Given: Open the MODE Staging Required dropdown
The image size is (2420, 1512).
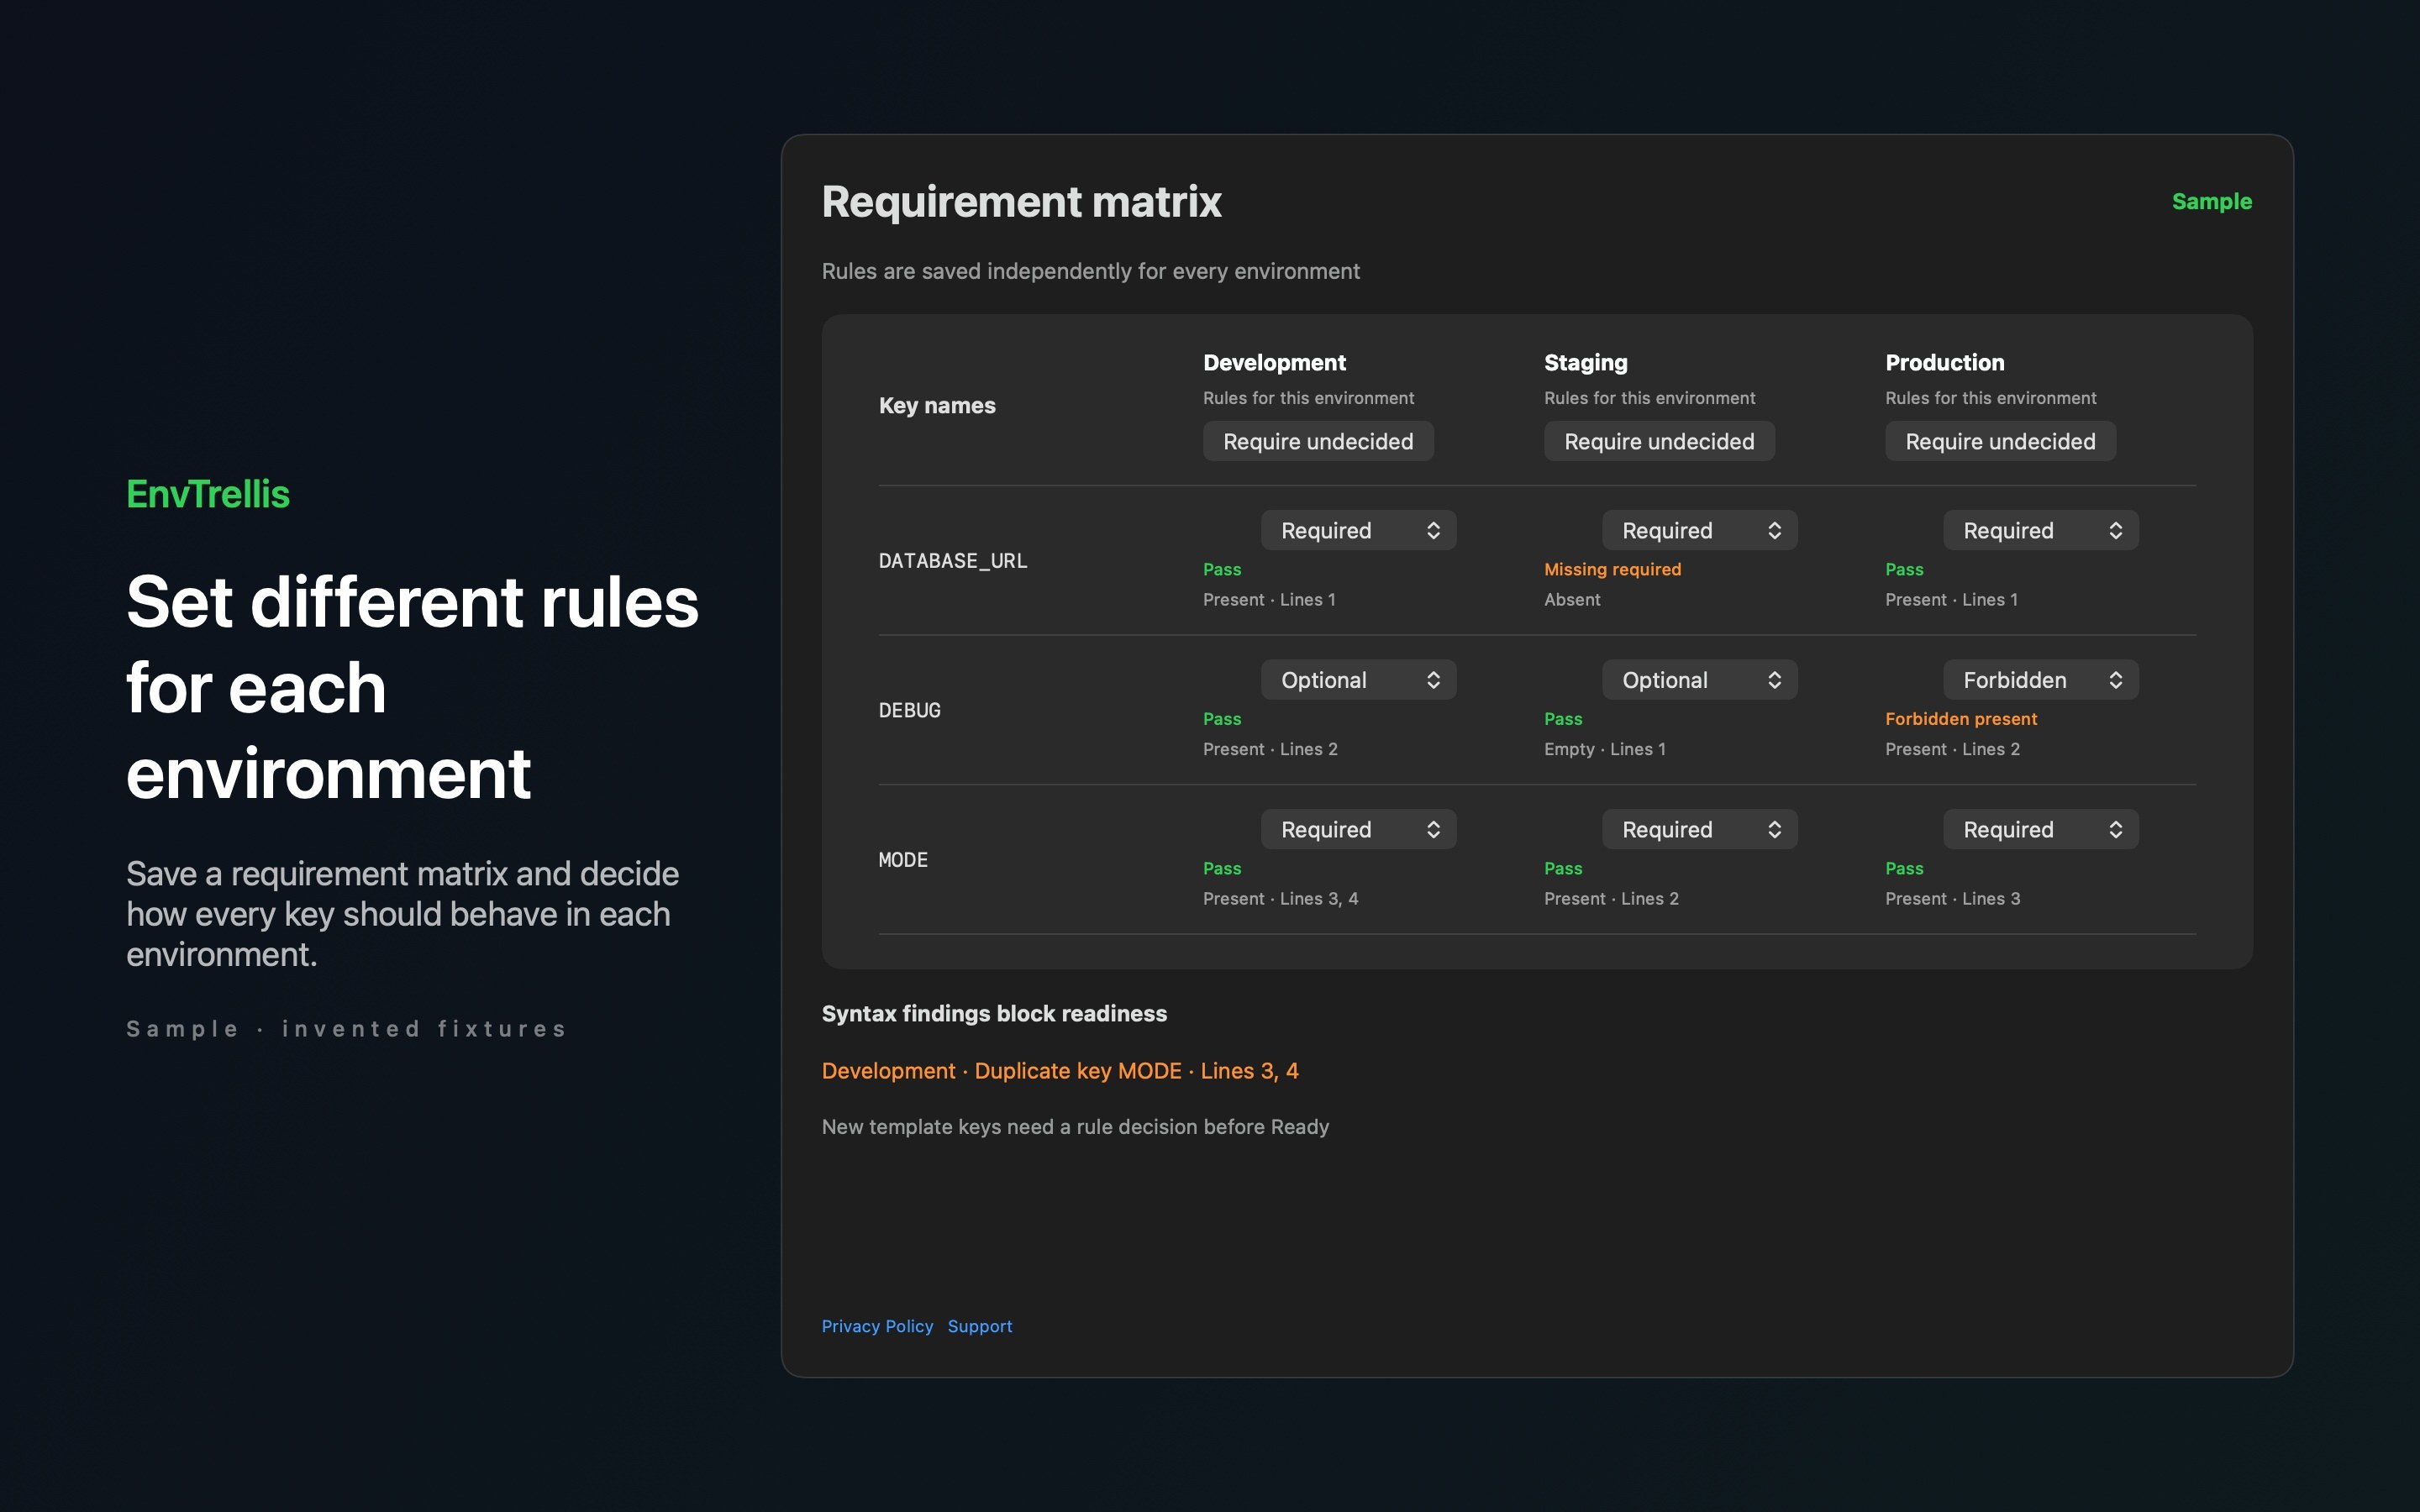Looking at the screenshot, I should point(1699,829).
